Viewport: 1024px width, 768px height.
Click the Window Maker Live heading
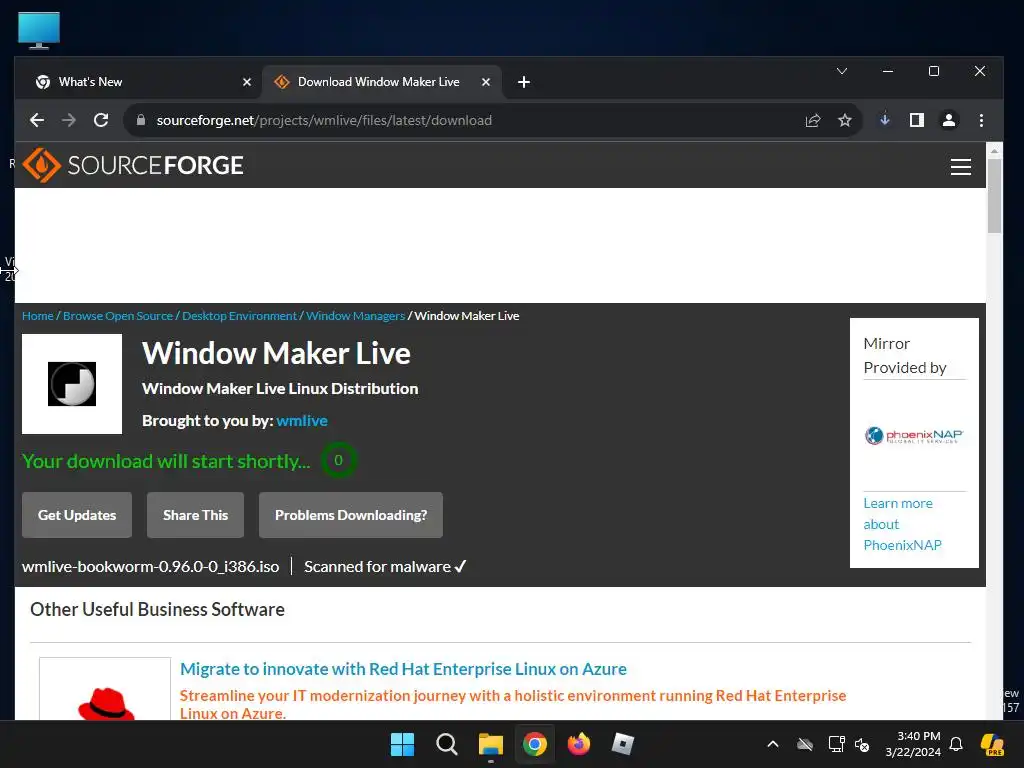coord(276,353)
